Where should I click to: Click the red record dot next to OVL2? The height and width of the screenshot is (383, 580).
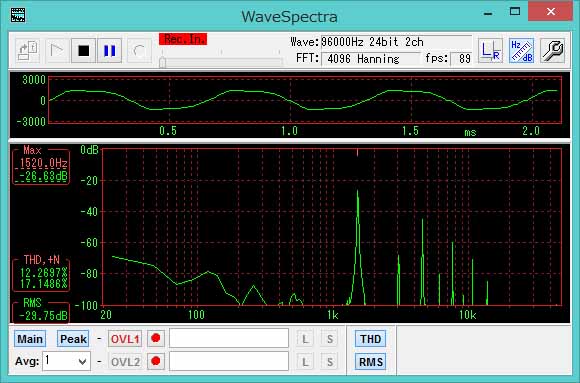tap(156, 361)
